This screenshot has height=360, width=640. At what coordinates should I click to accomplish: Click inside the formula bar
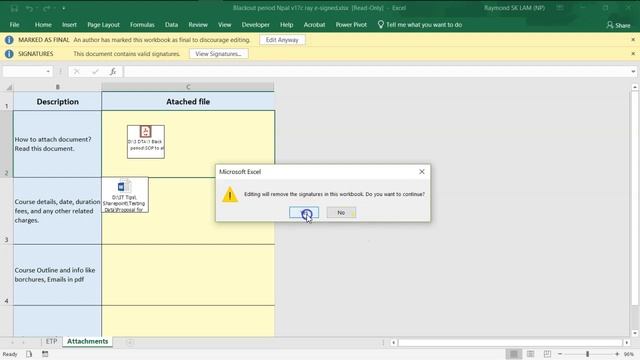pyautogui.click(x=376, y=71)
